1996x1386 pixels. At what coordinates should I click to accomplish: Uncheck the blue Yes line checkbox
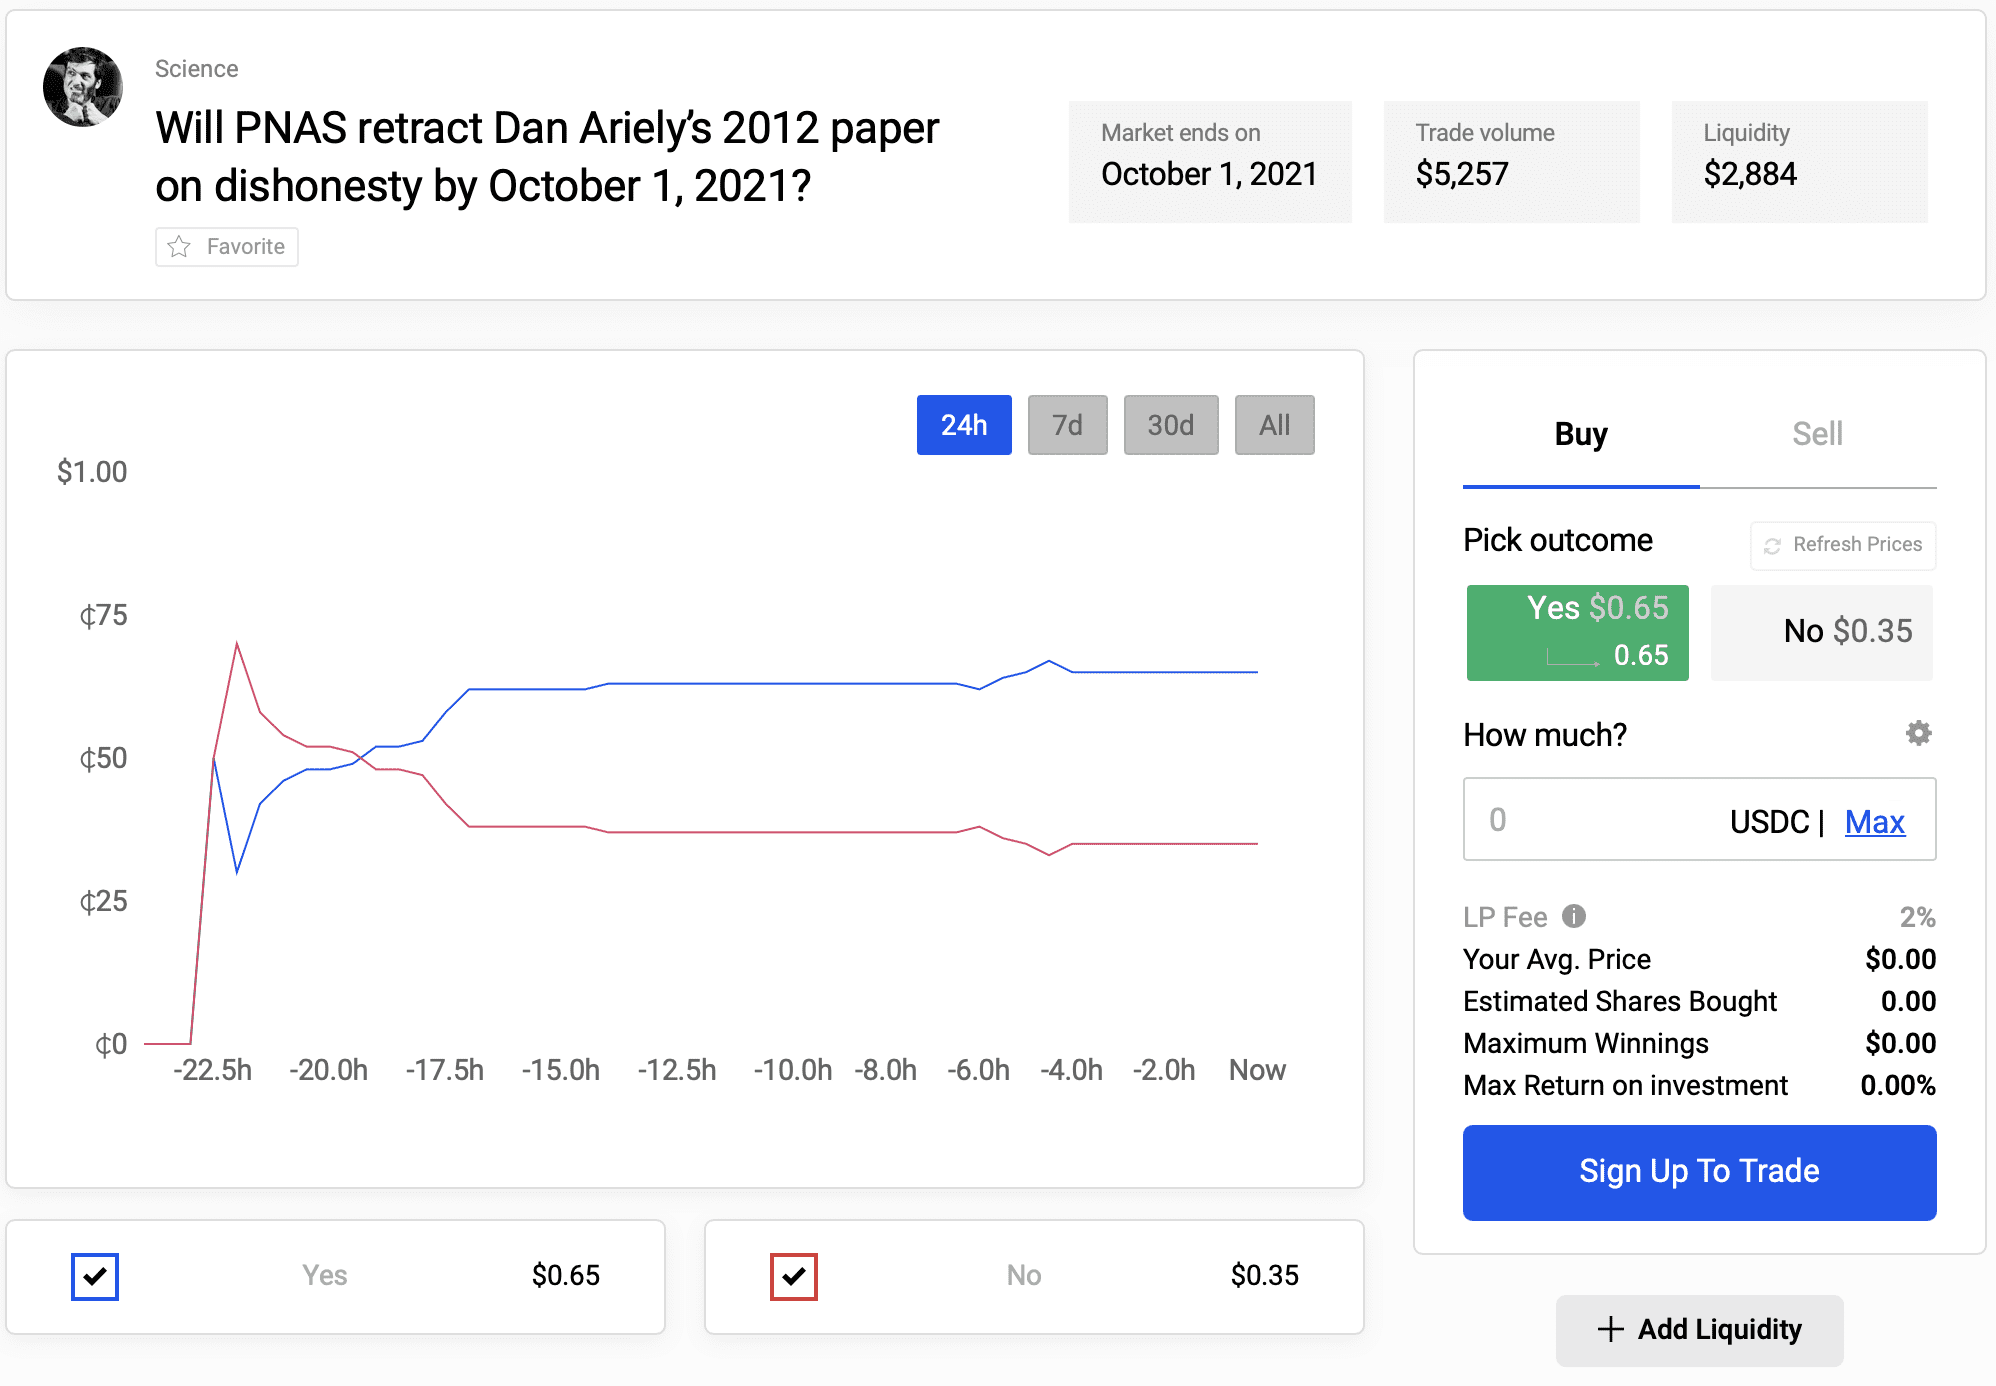[95, 1276]
